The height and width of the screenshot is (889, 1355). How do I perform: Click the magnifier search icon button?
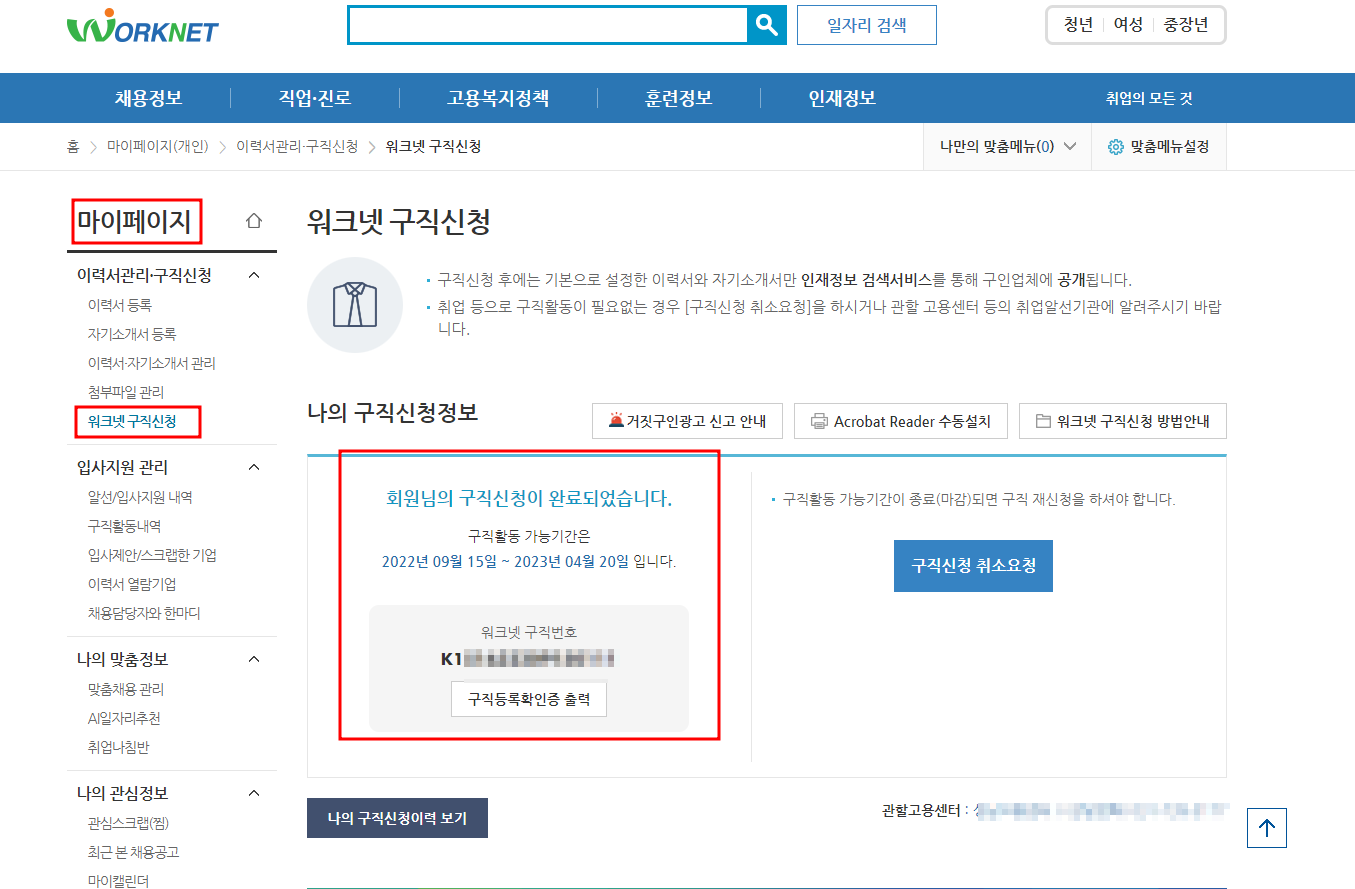click(767, 25)
